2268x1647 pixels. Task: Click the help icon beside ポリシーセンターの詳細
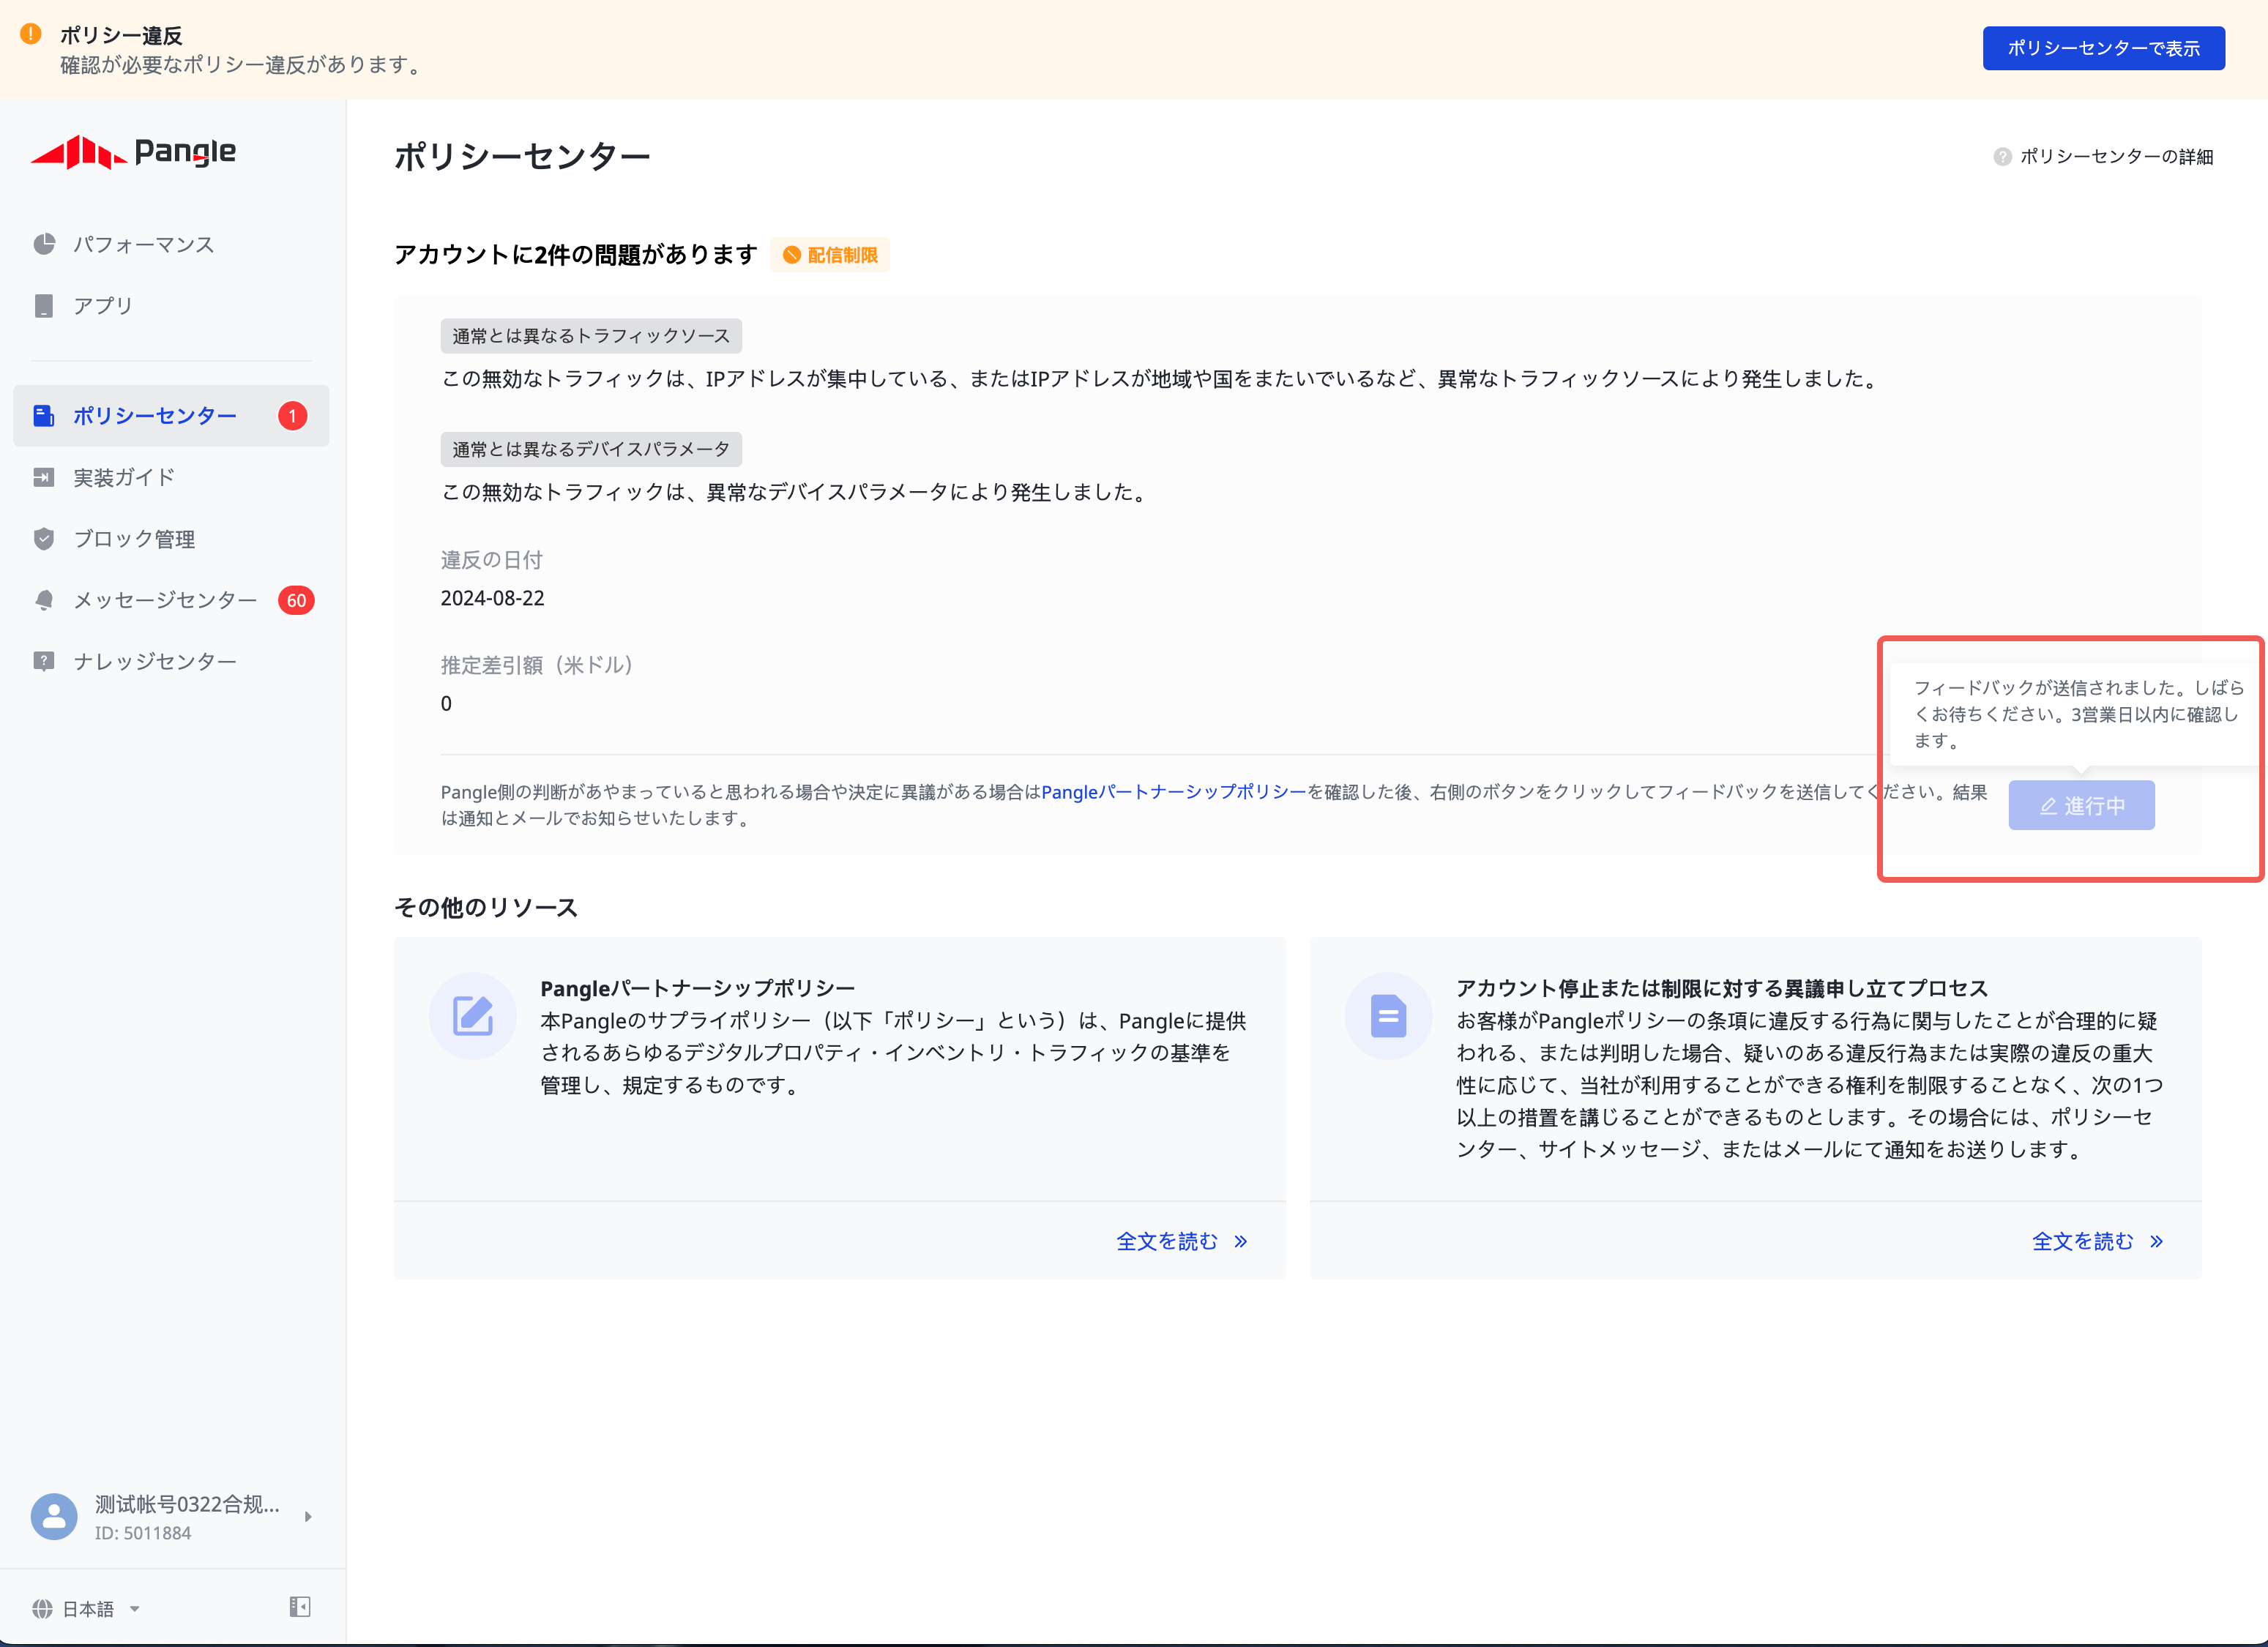(x=2002, y=157)
